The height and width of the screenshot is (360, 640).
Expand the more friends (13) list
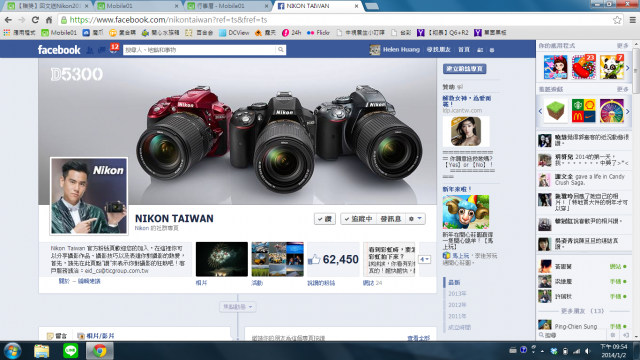click(x=582, y=311)
